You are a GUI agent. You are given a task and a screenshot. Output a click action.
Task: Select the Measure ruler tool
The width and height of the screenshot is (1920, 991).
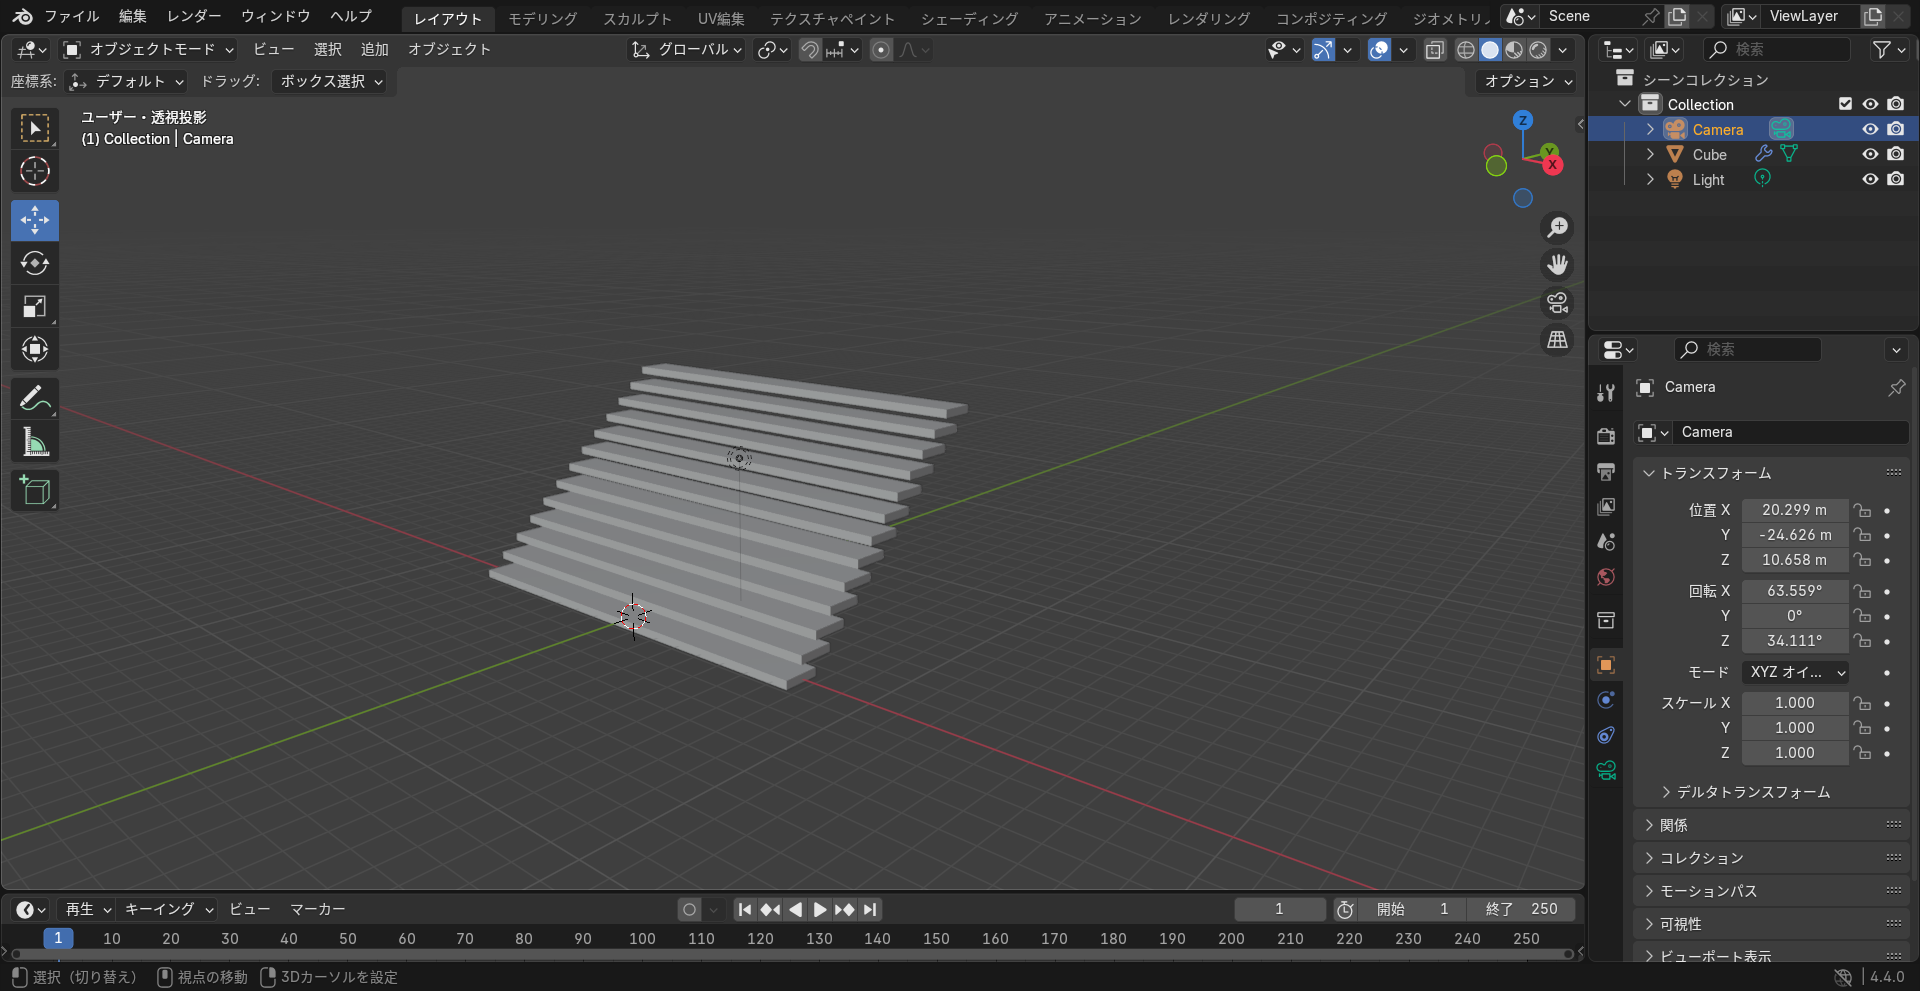click(35, 442)
